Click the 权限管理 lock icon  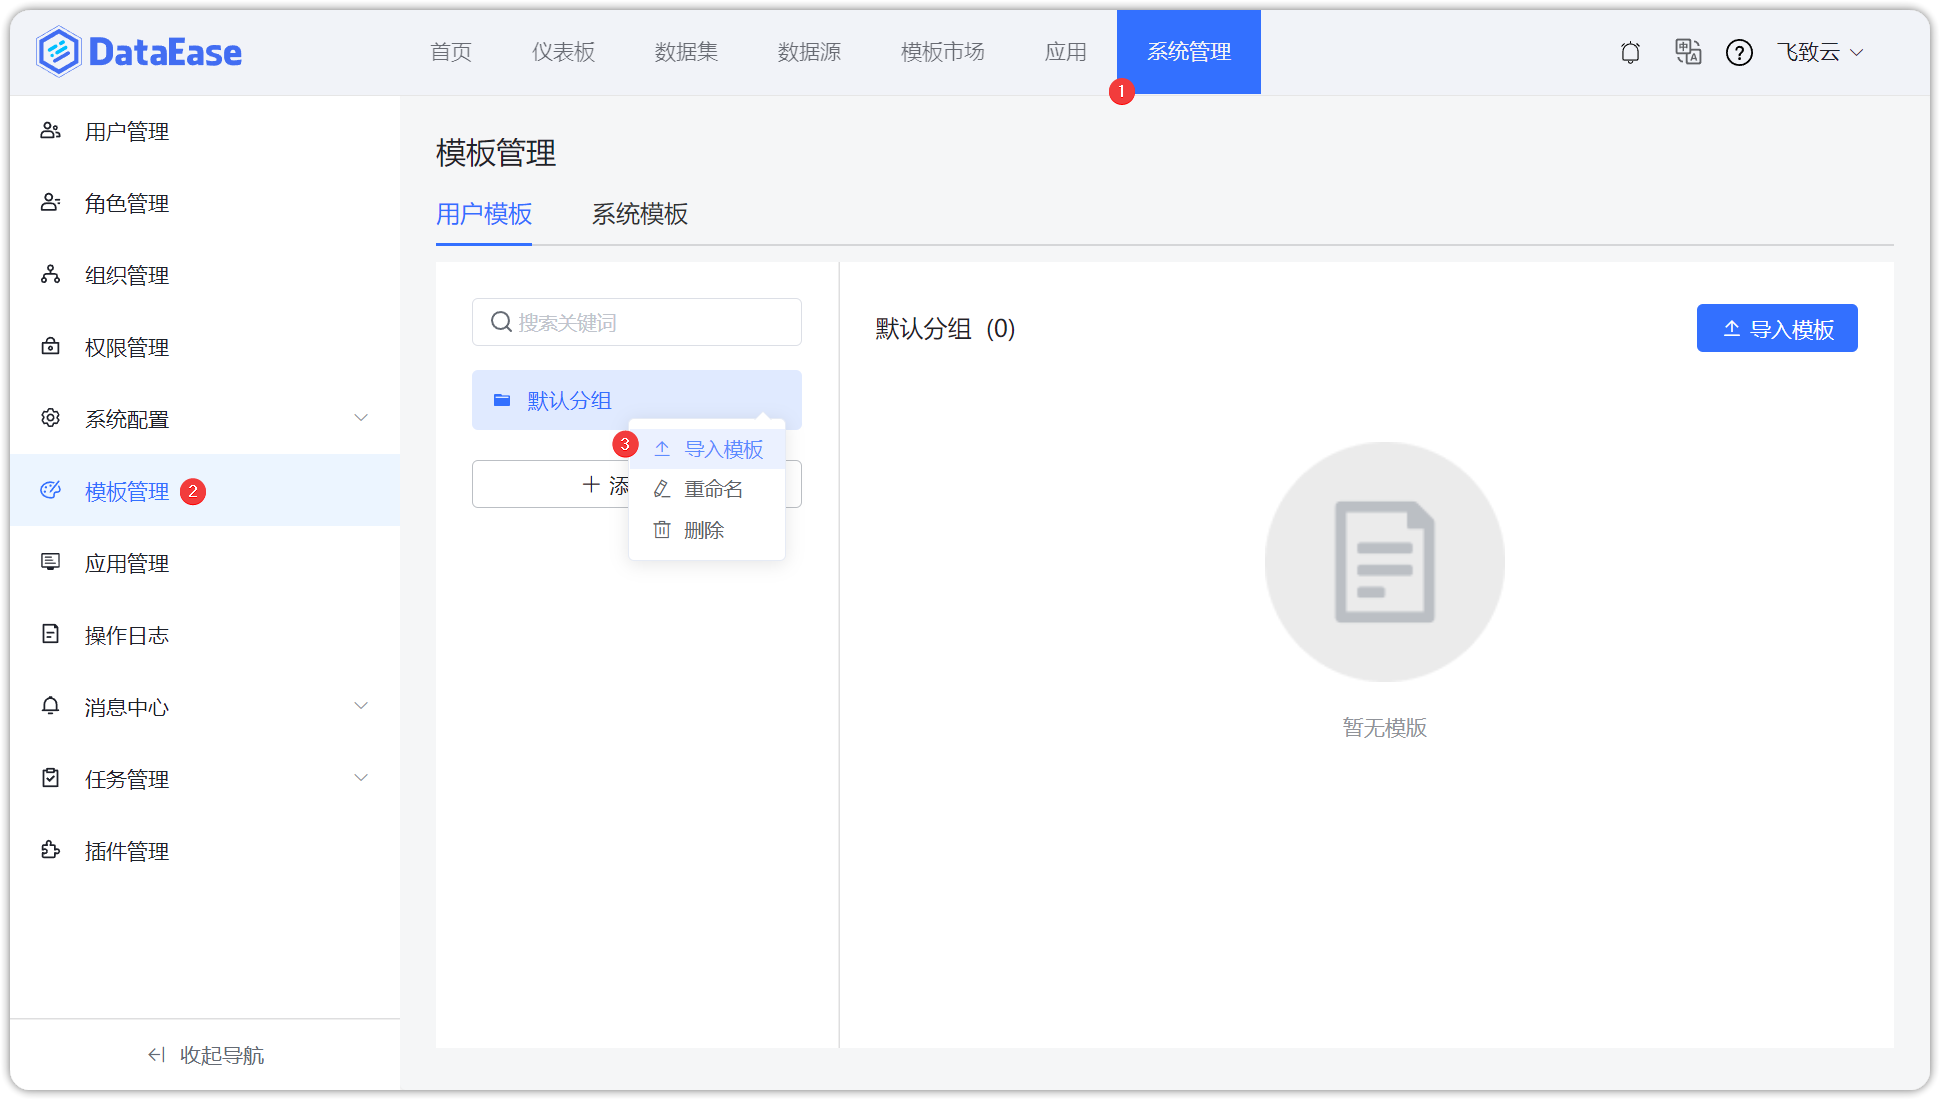coord(50,347)
